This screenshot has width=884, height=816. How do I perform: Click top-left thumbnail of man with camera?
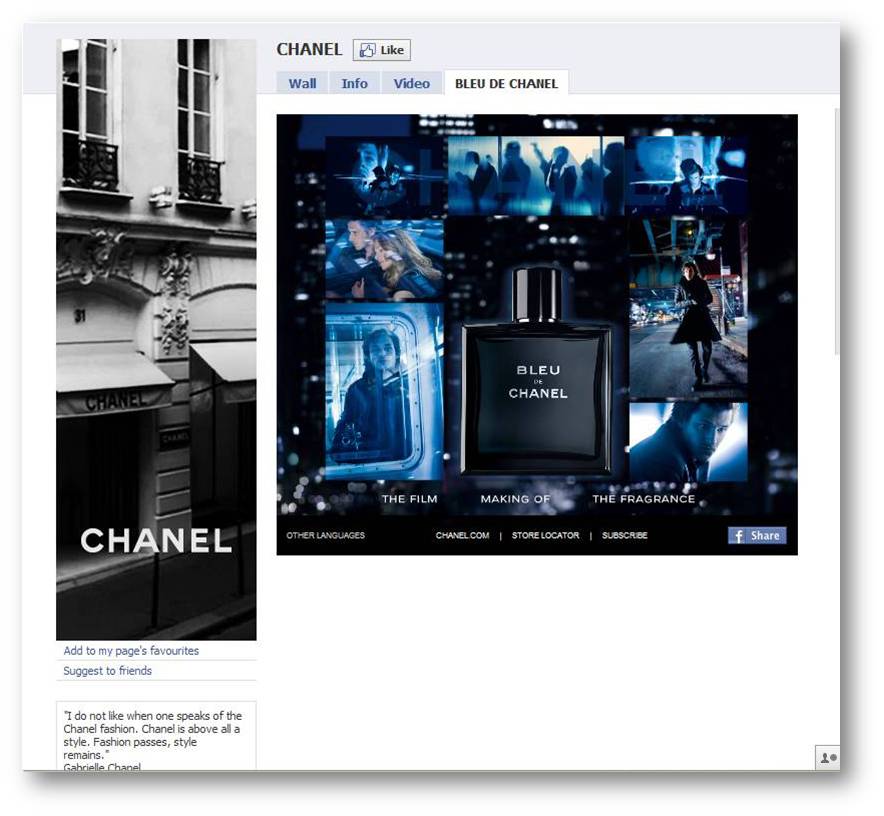tap(384, 175)
